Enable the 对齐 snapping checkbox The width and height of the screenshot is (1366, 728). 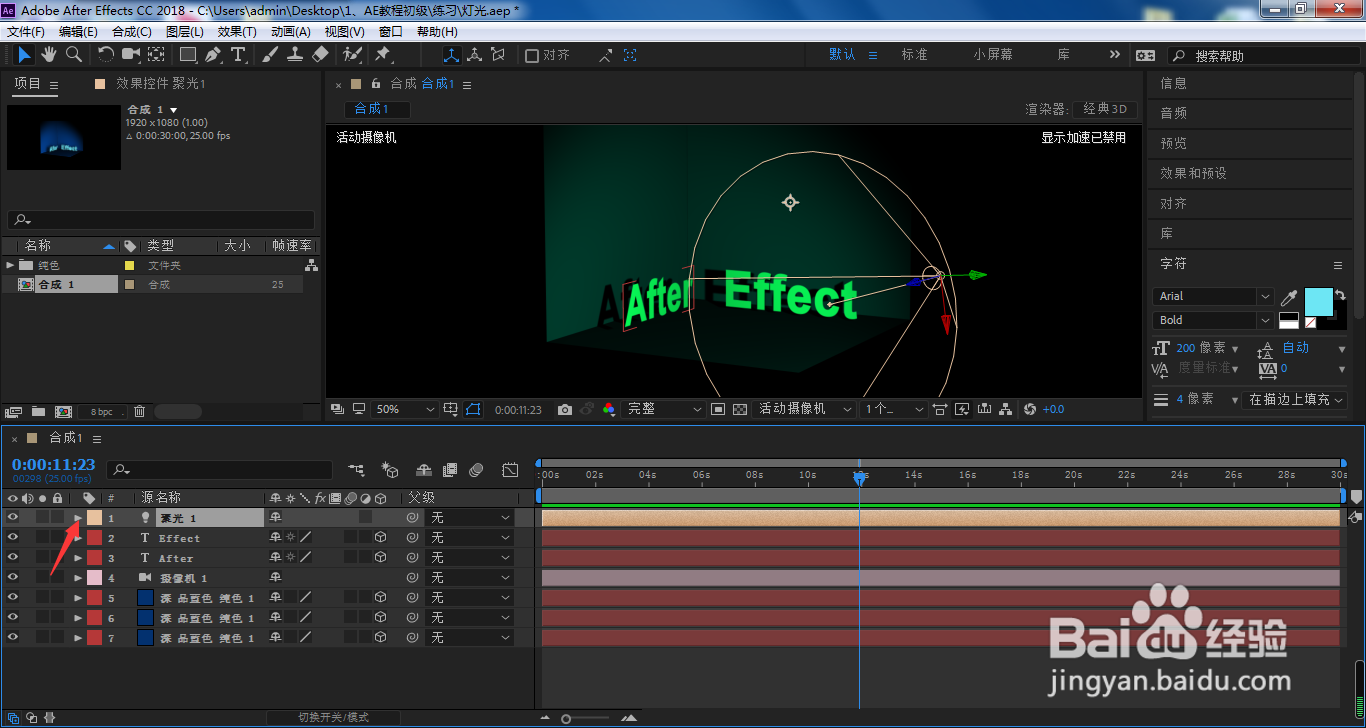(532, 56)
